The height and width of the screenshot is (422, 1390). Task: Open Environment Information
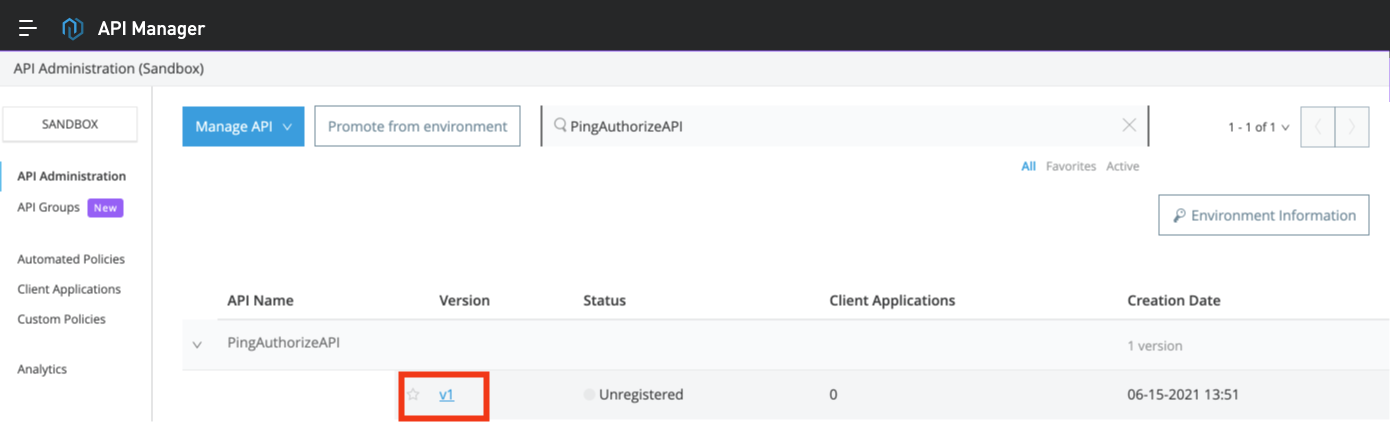(x=1263, y=215)
